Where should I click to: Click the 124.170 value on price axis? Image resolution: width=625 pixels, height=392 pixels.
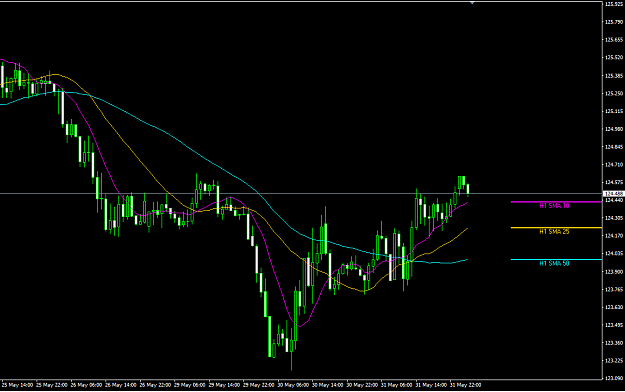pyautogui.click(x=614, y=236)
